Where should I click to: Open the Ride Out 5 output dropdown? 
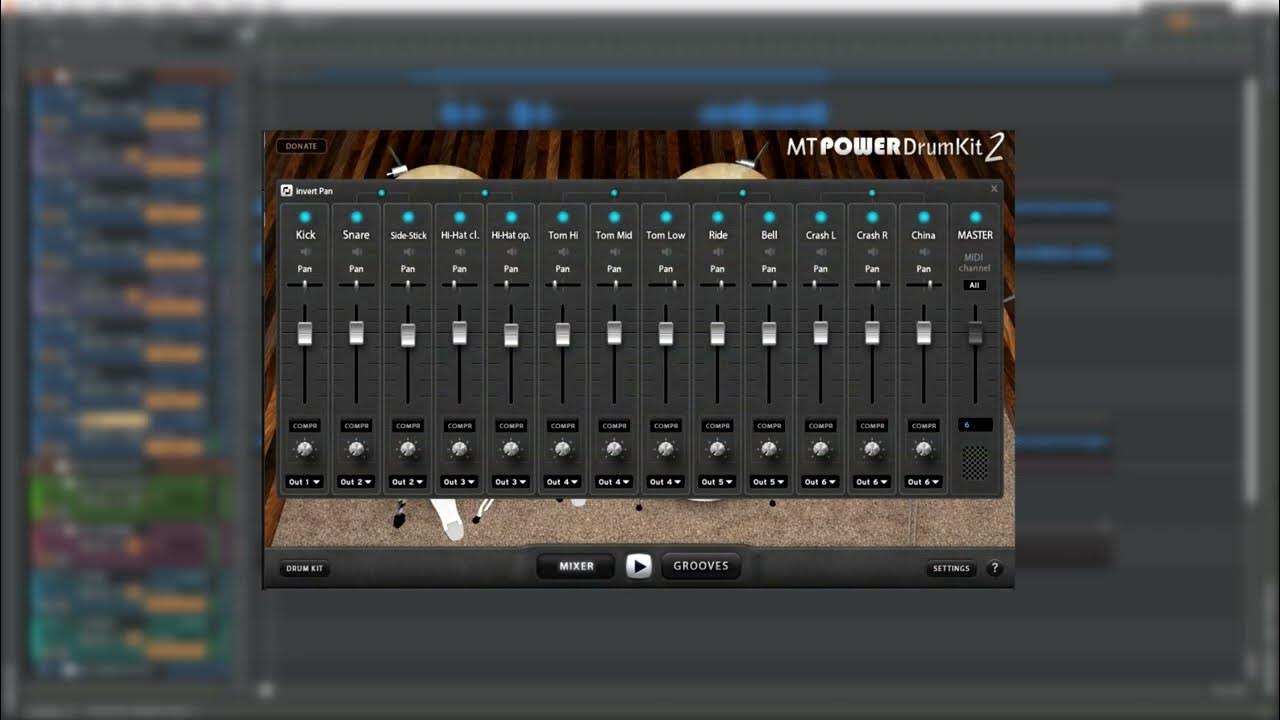tap(718, 482)
